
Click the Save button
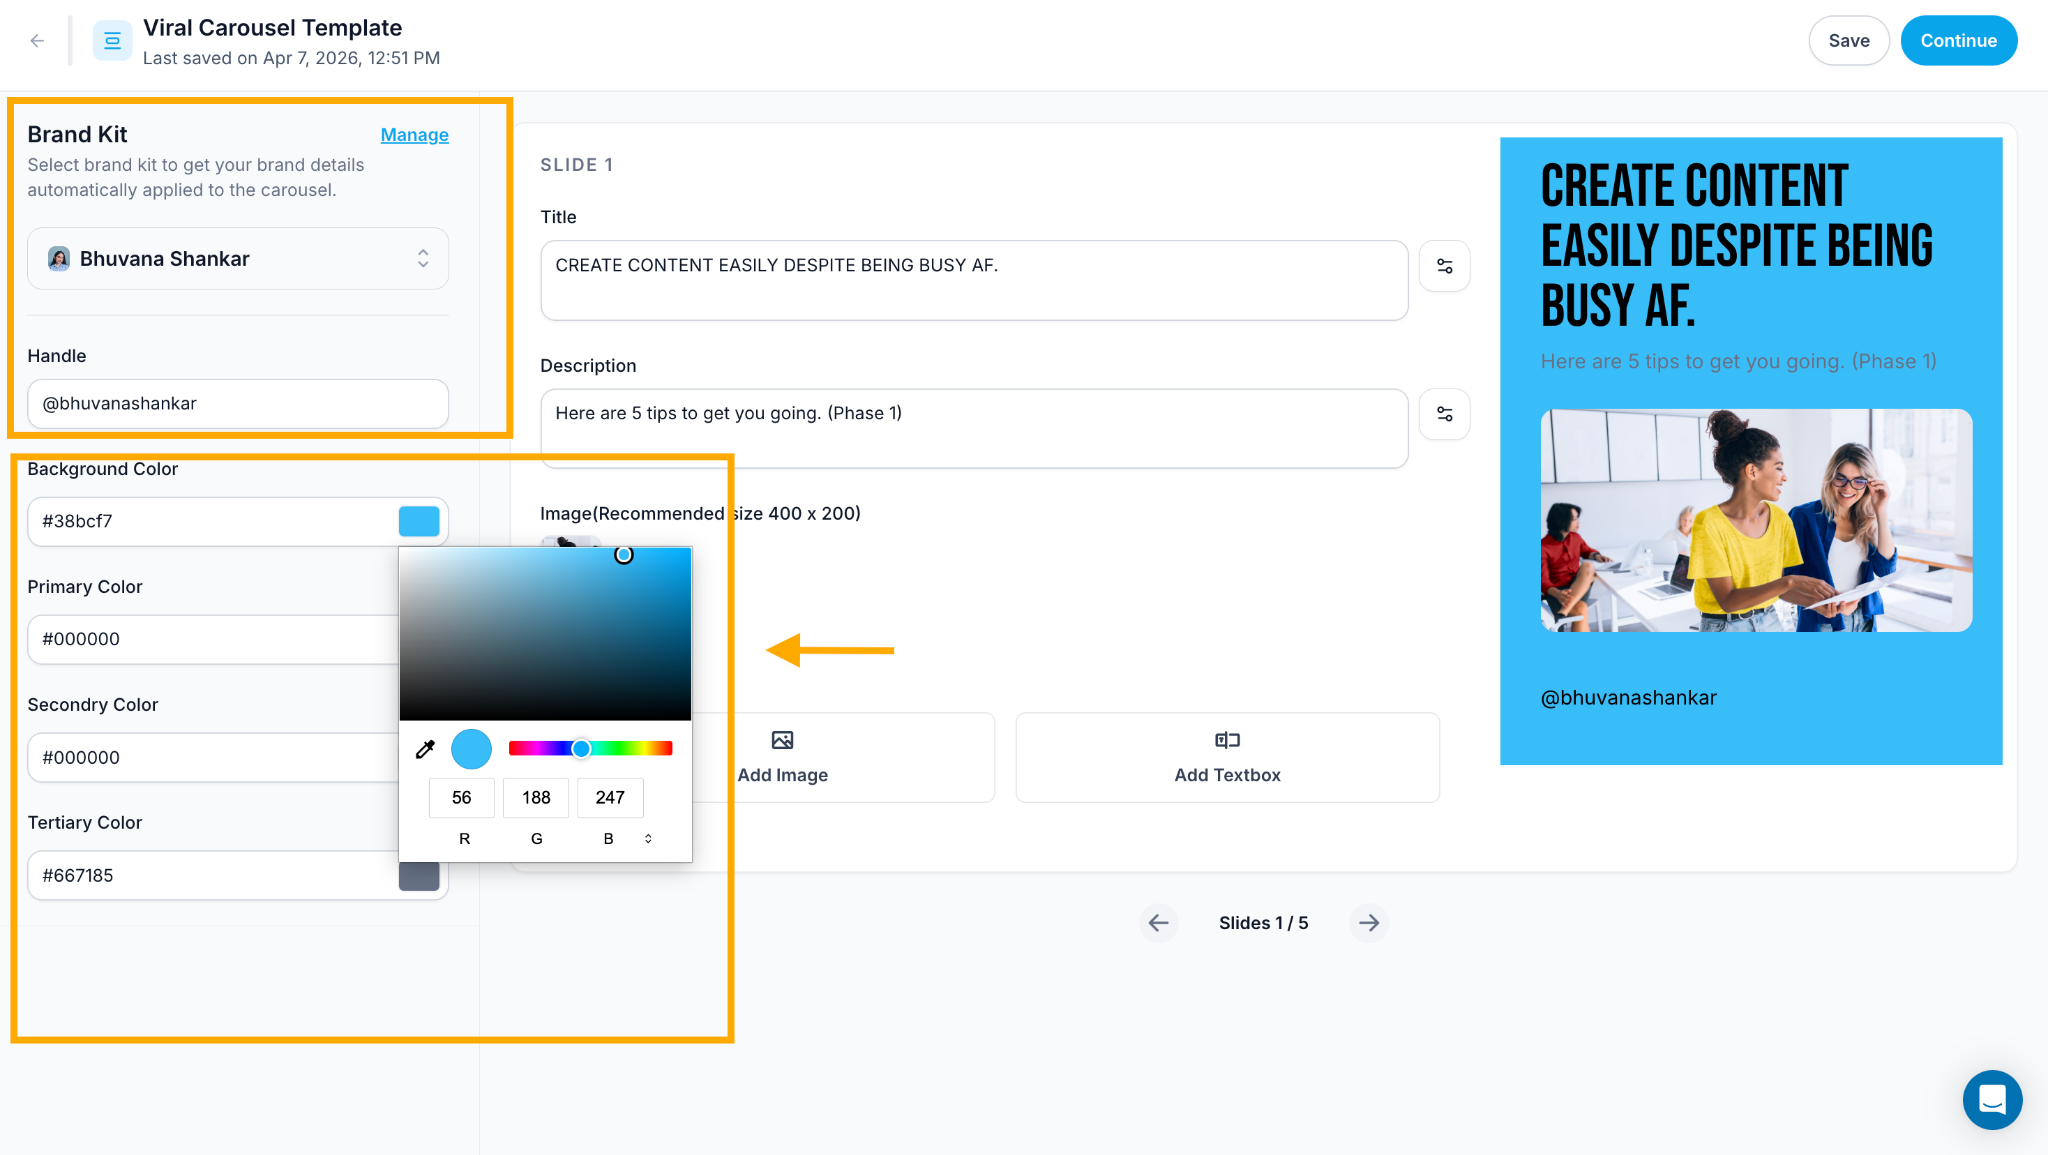tap(1848, 41)
